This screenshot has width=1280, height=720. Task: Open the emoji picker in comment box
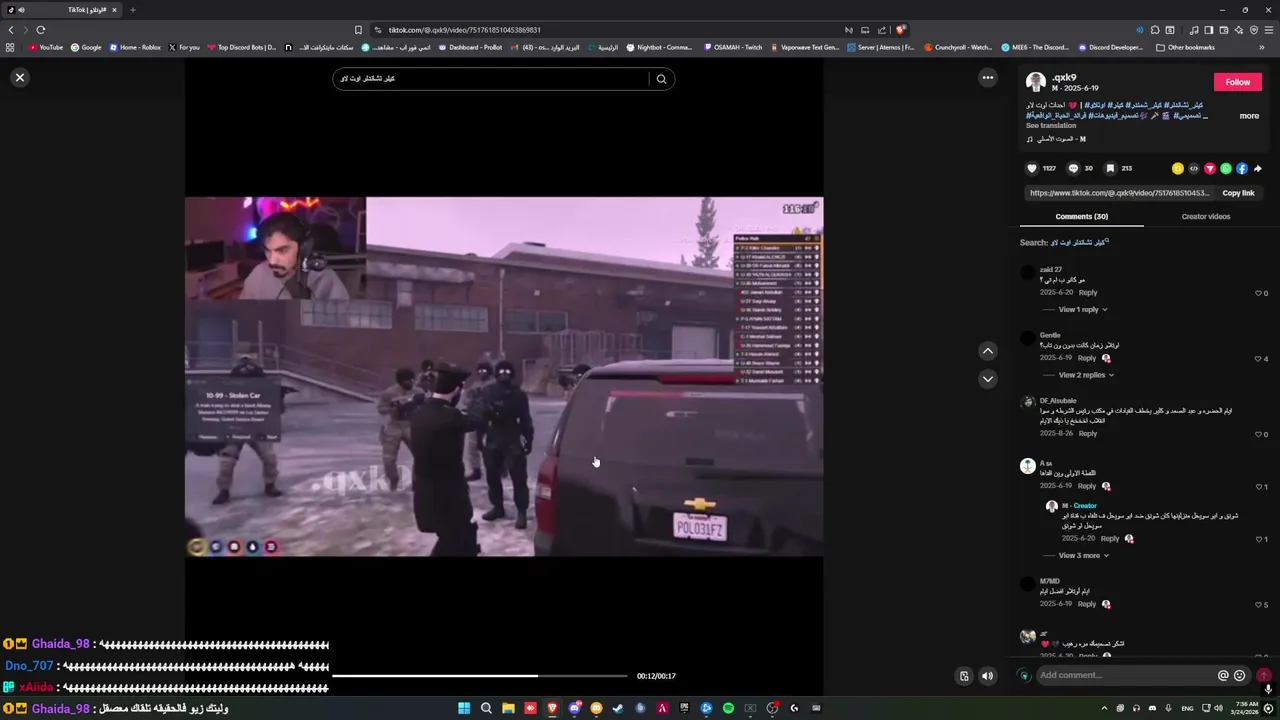pos(1240,676)
